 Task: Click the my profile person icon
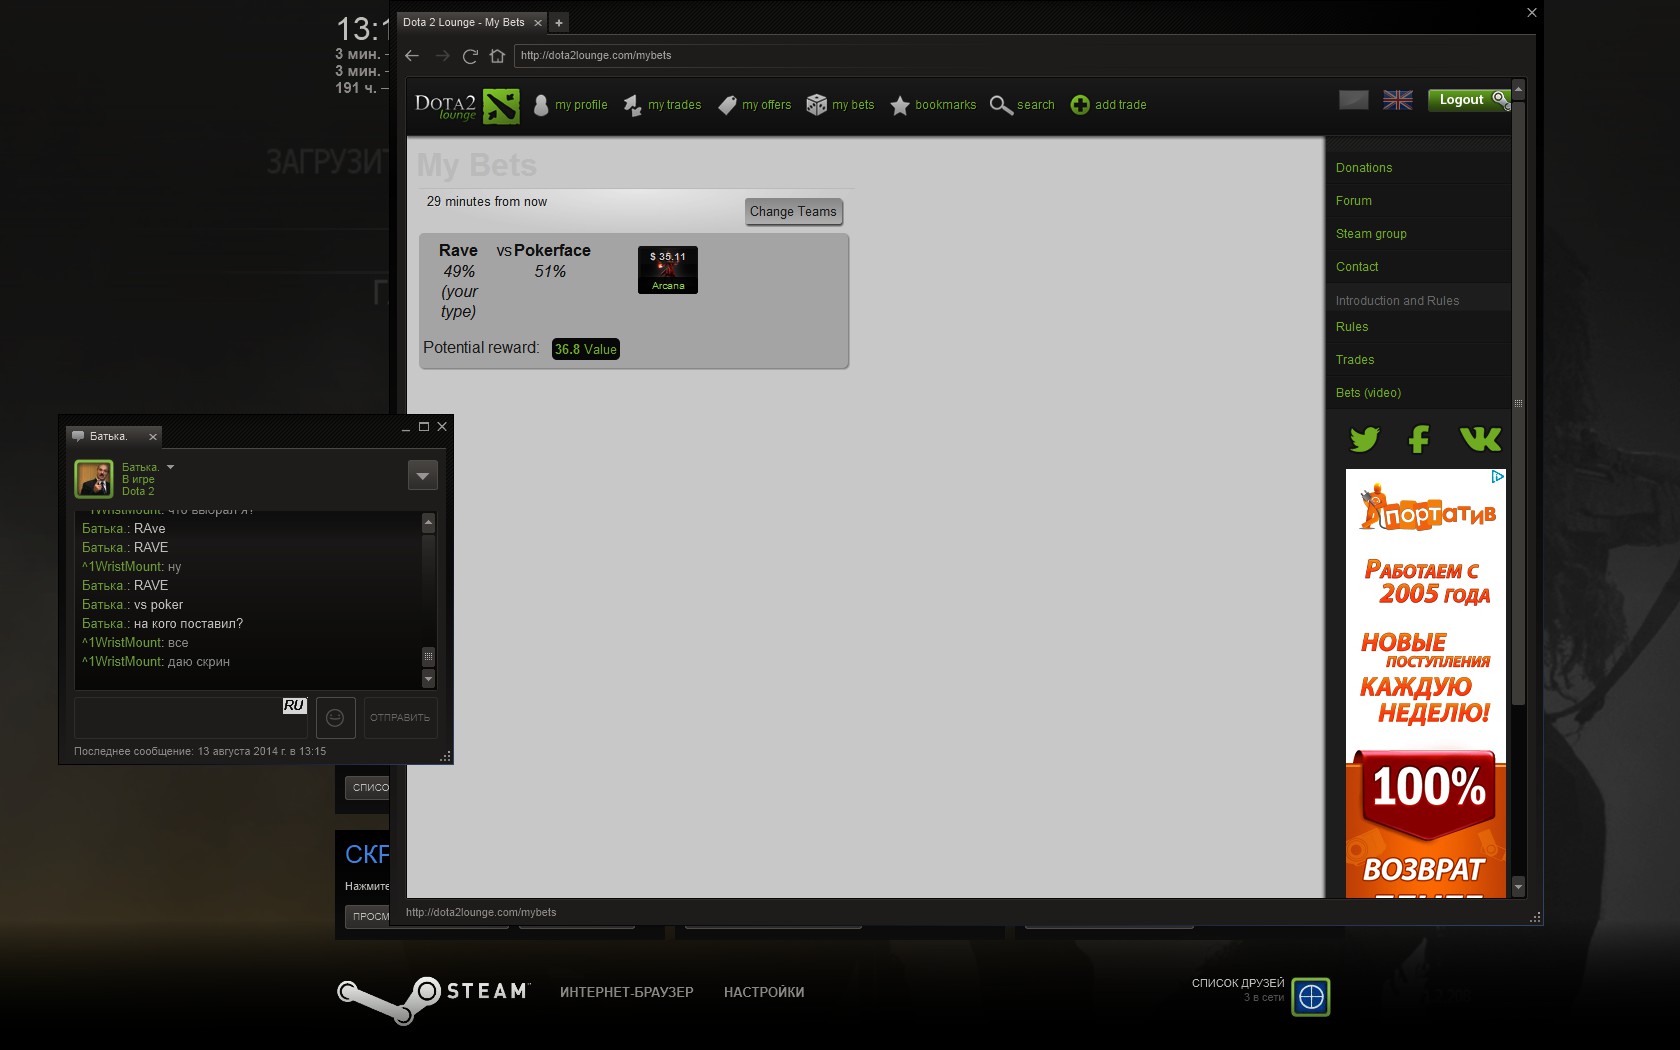[541, 105]
